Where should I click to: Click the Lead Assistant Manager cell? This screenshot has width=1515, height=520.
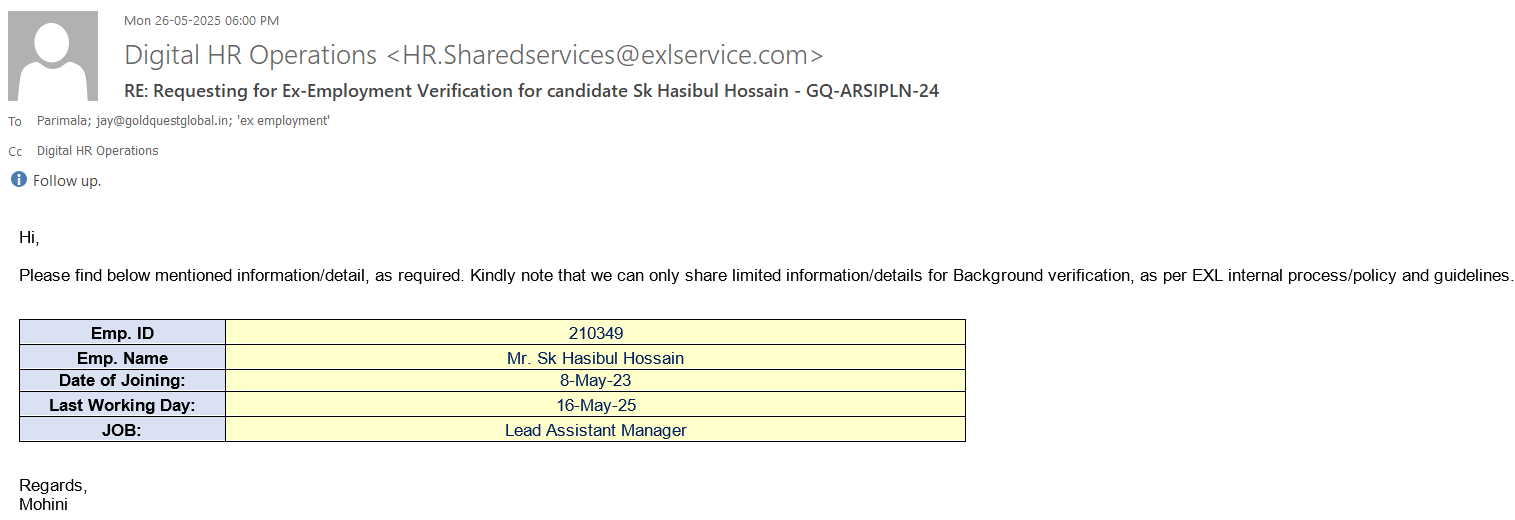pyautogui.click(x=595, y=430)
